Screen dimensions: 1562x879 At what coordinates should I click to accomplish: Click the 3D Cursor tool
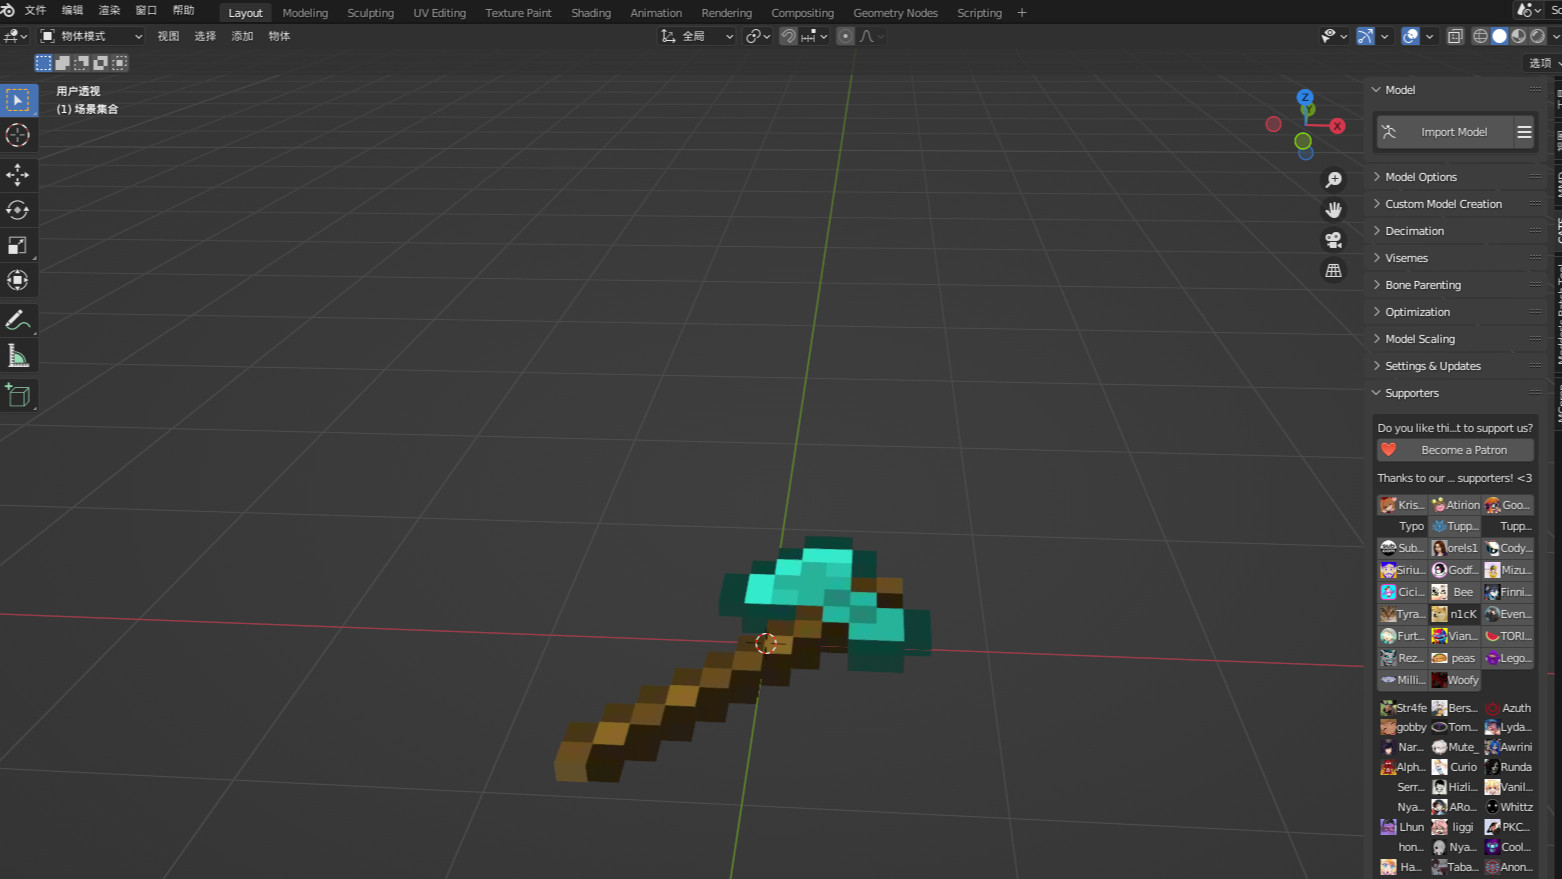(18, 135)
